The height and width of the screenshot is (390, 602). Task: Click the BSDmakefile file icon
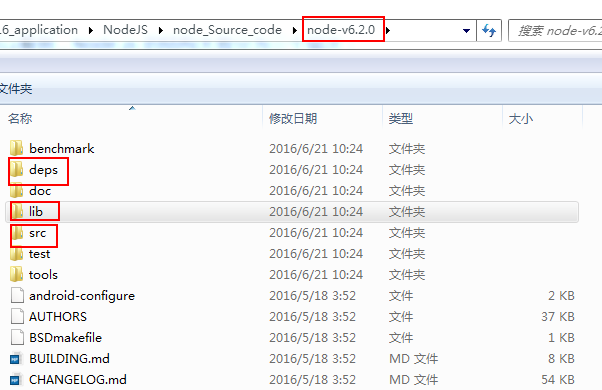17,337
